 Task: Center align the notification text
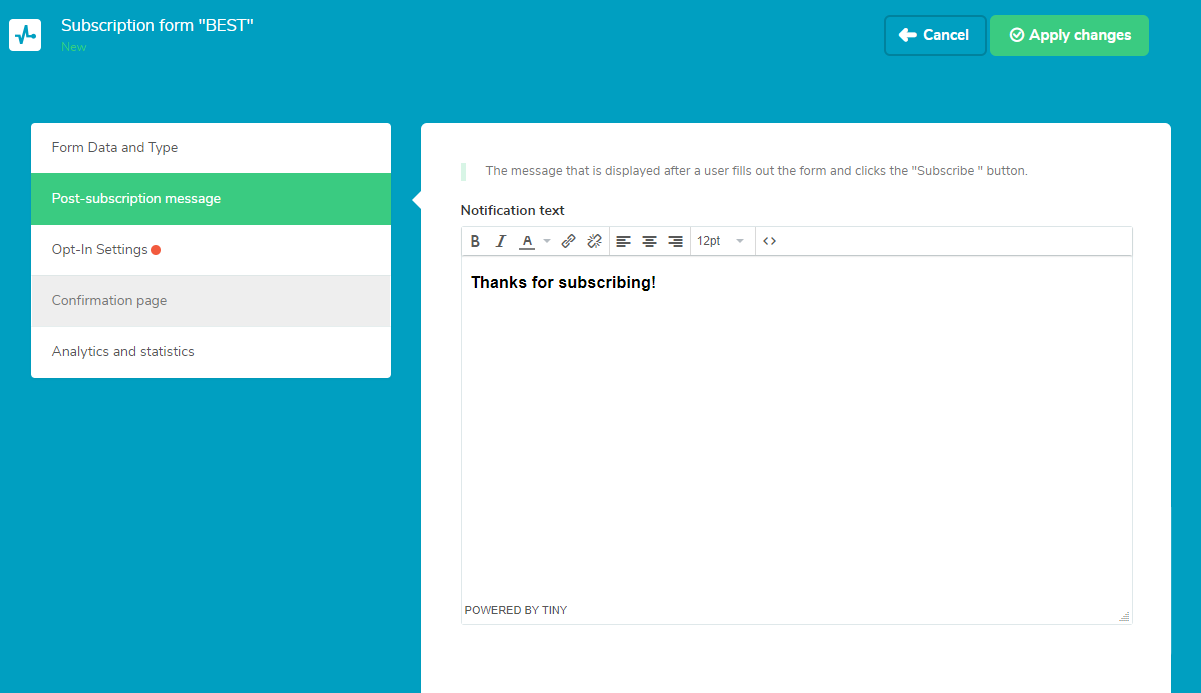(649, 241)
